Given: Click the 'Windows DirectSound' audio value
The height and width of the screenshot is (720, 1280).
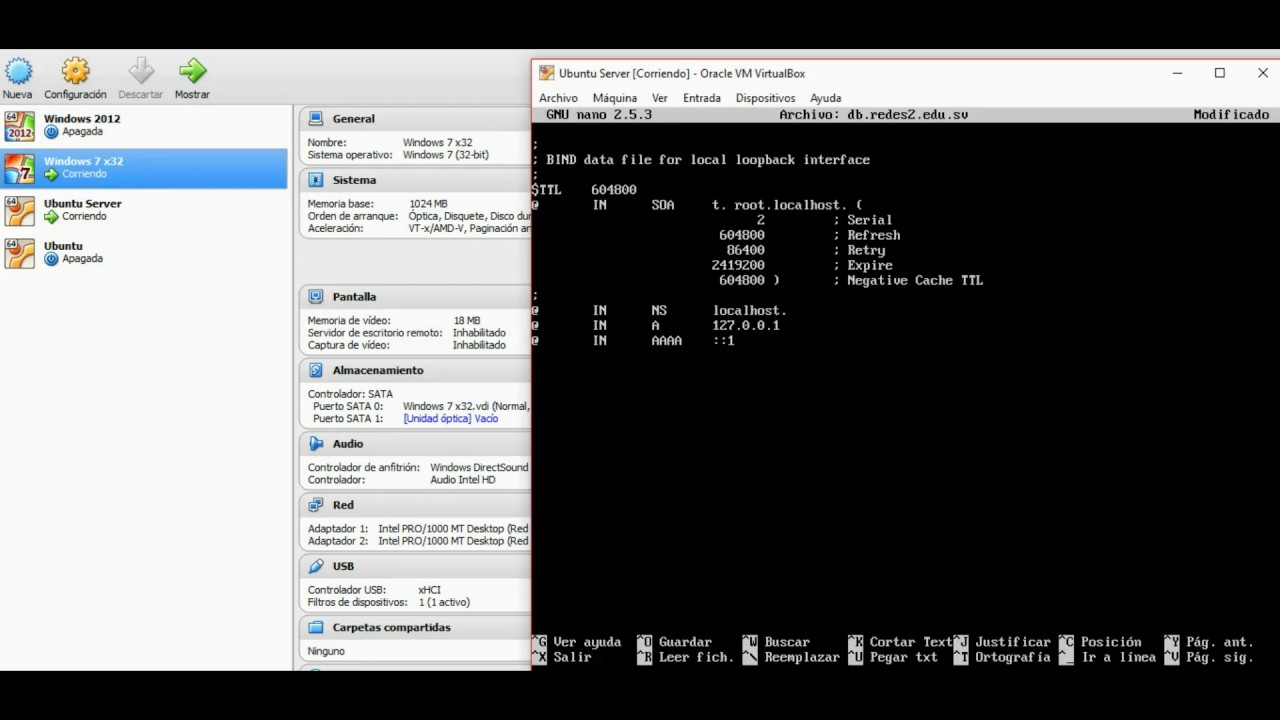Looking at the screenshot, I should [x=479, y=467].
